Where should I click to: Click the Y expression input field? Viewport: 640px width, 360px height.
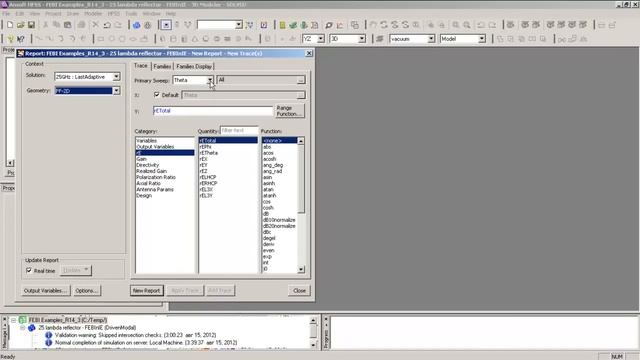[x=213, y=111]
